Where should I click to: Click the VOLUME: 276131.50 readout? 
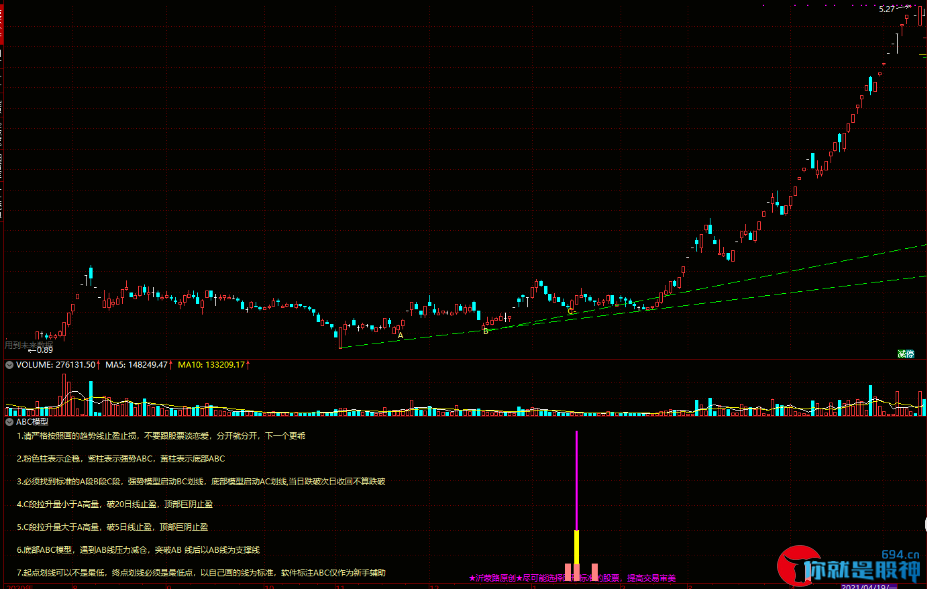click(x=58, y=365)
